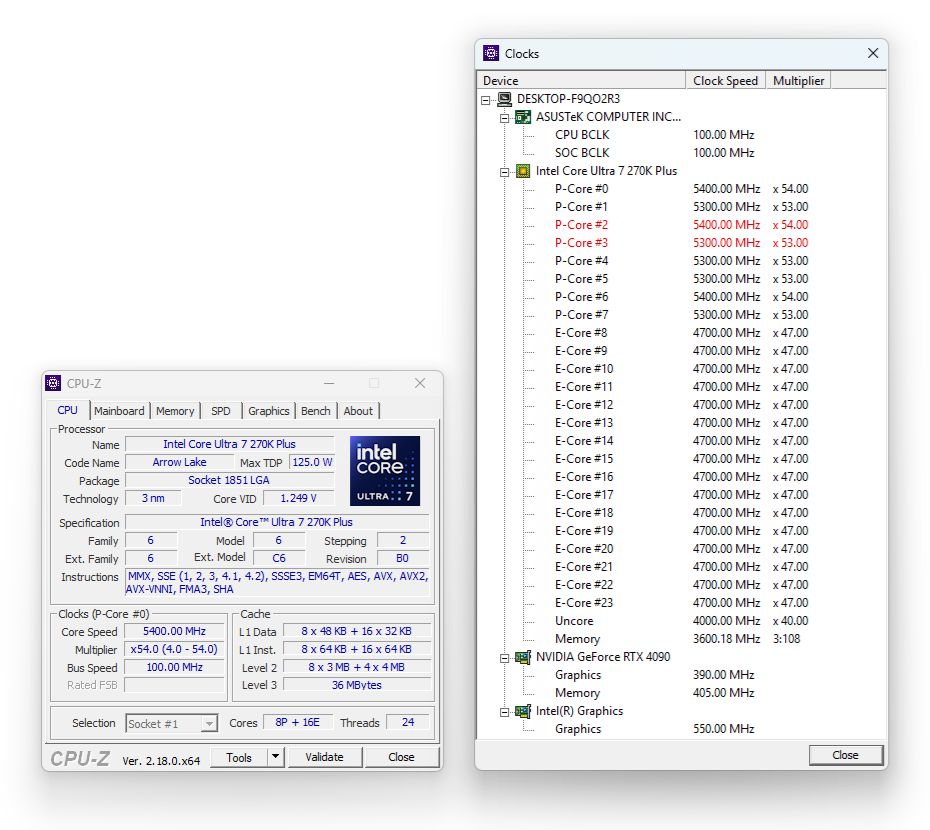Select the E-Core #8 row
930x830 pixels.
681,333
